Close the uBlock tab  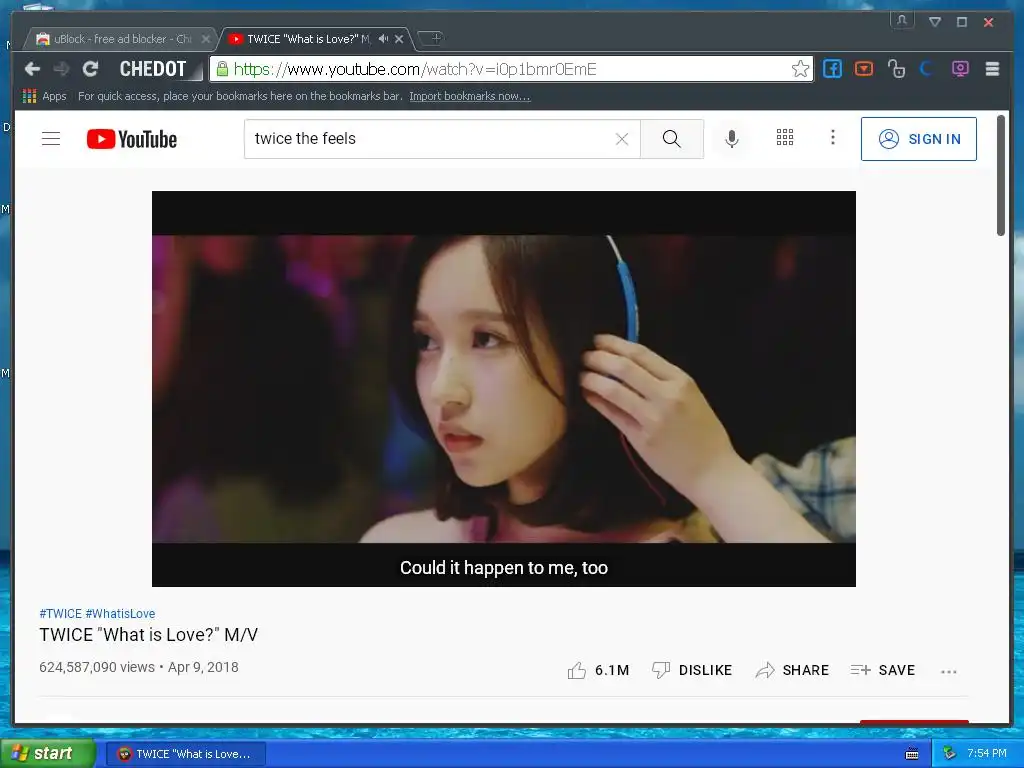206,39
